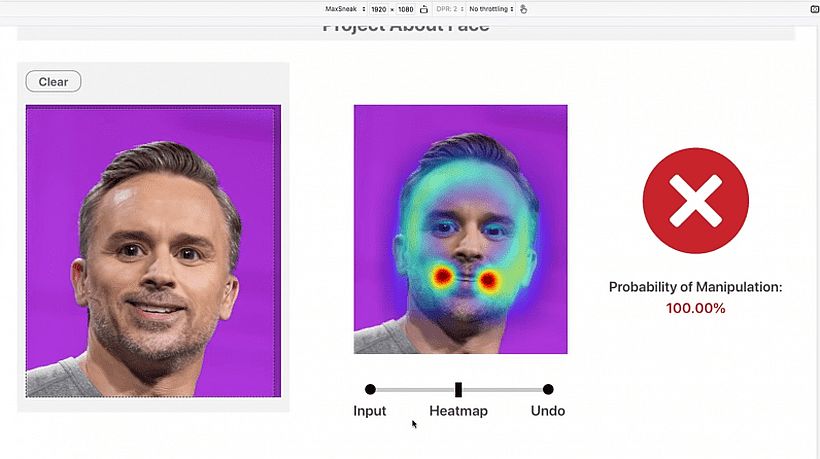This screenshot has height=459, width=820.
Task: Click the 100.00% probability value
Action: pyautogui.click(x=695, y=308)
